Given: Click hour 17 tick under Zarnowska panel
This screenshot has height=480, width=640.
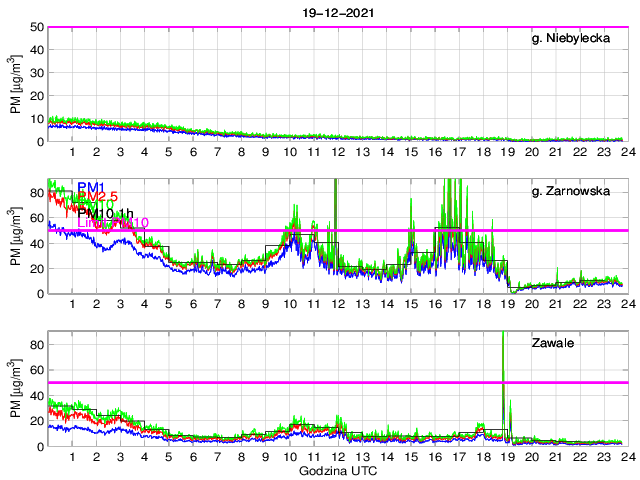Looking at the screenshot, I should (459, 304).
